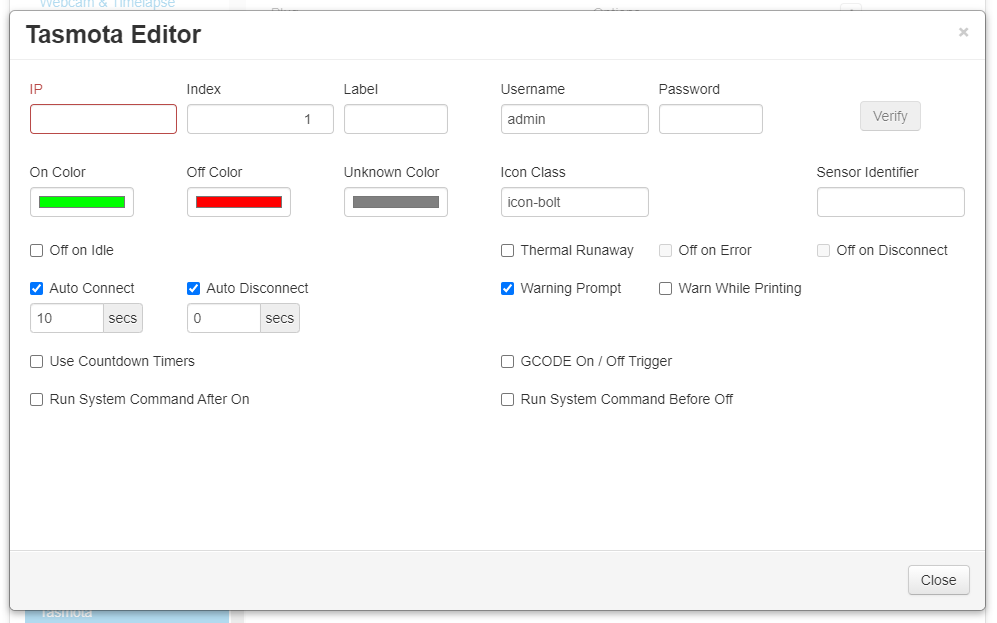Enable GCODE On / Off Trigger checkbox

[x=507, y=362]
